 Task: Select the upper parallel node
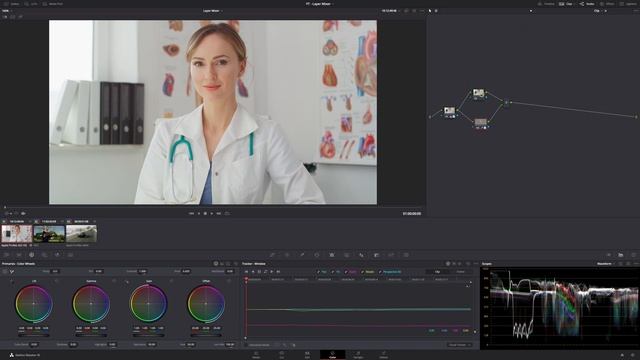(479, 93)
